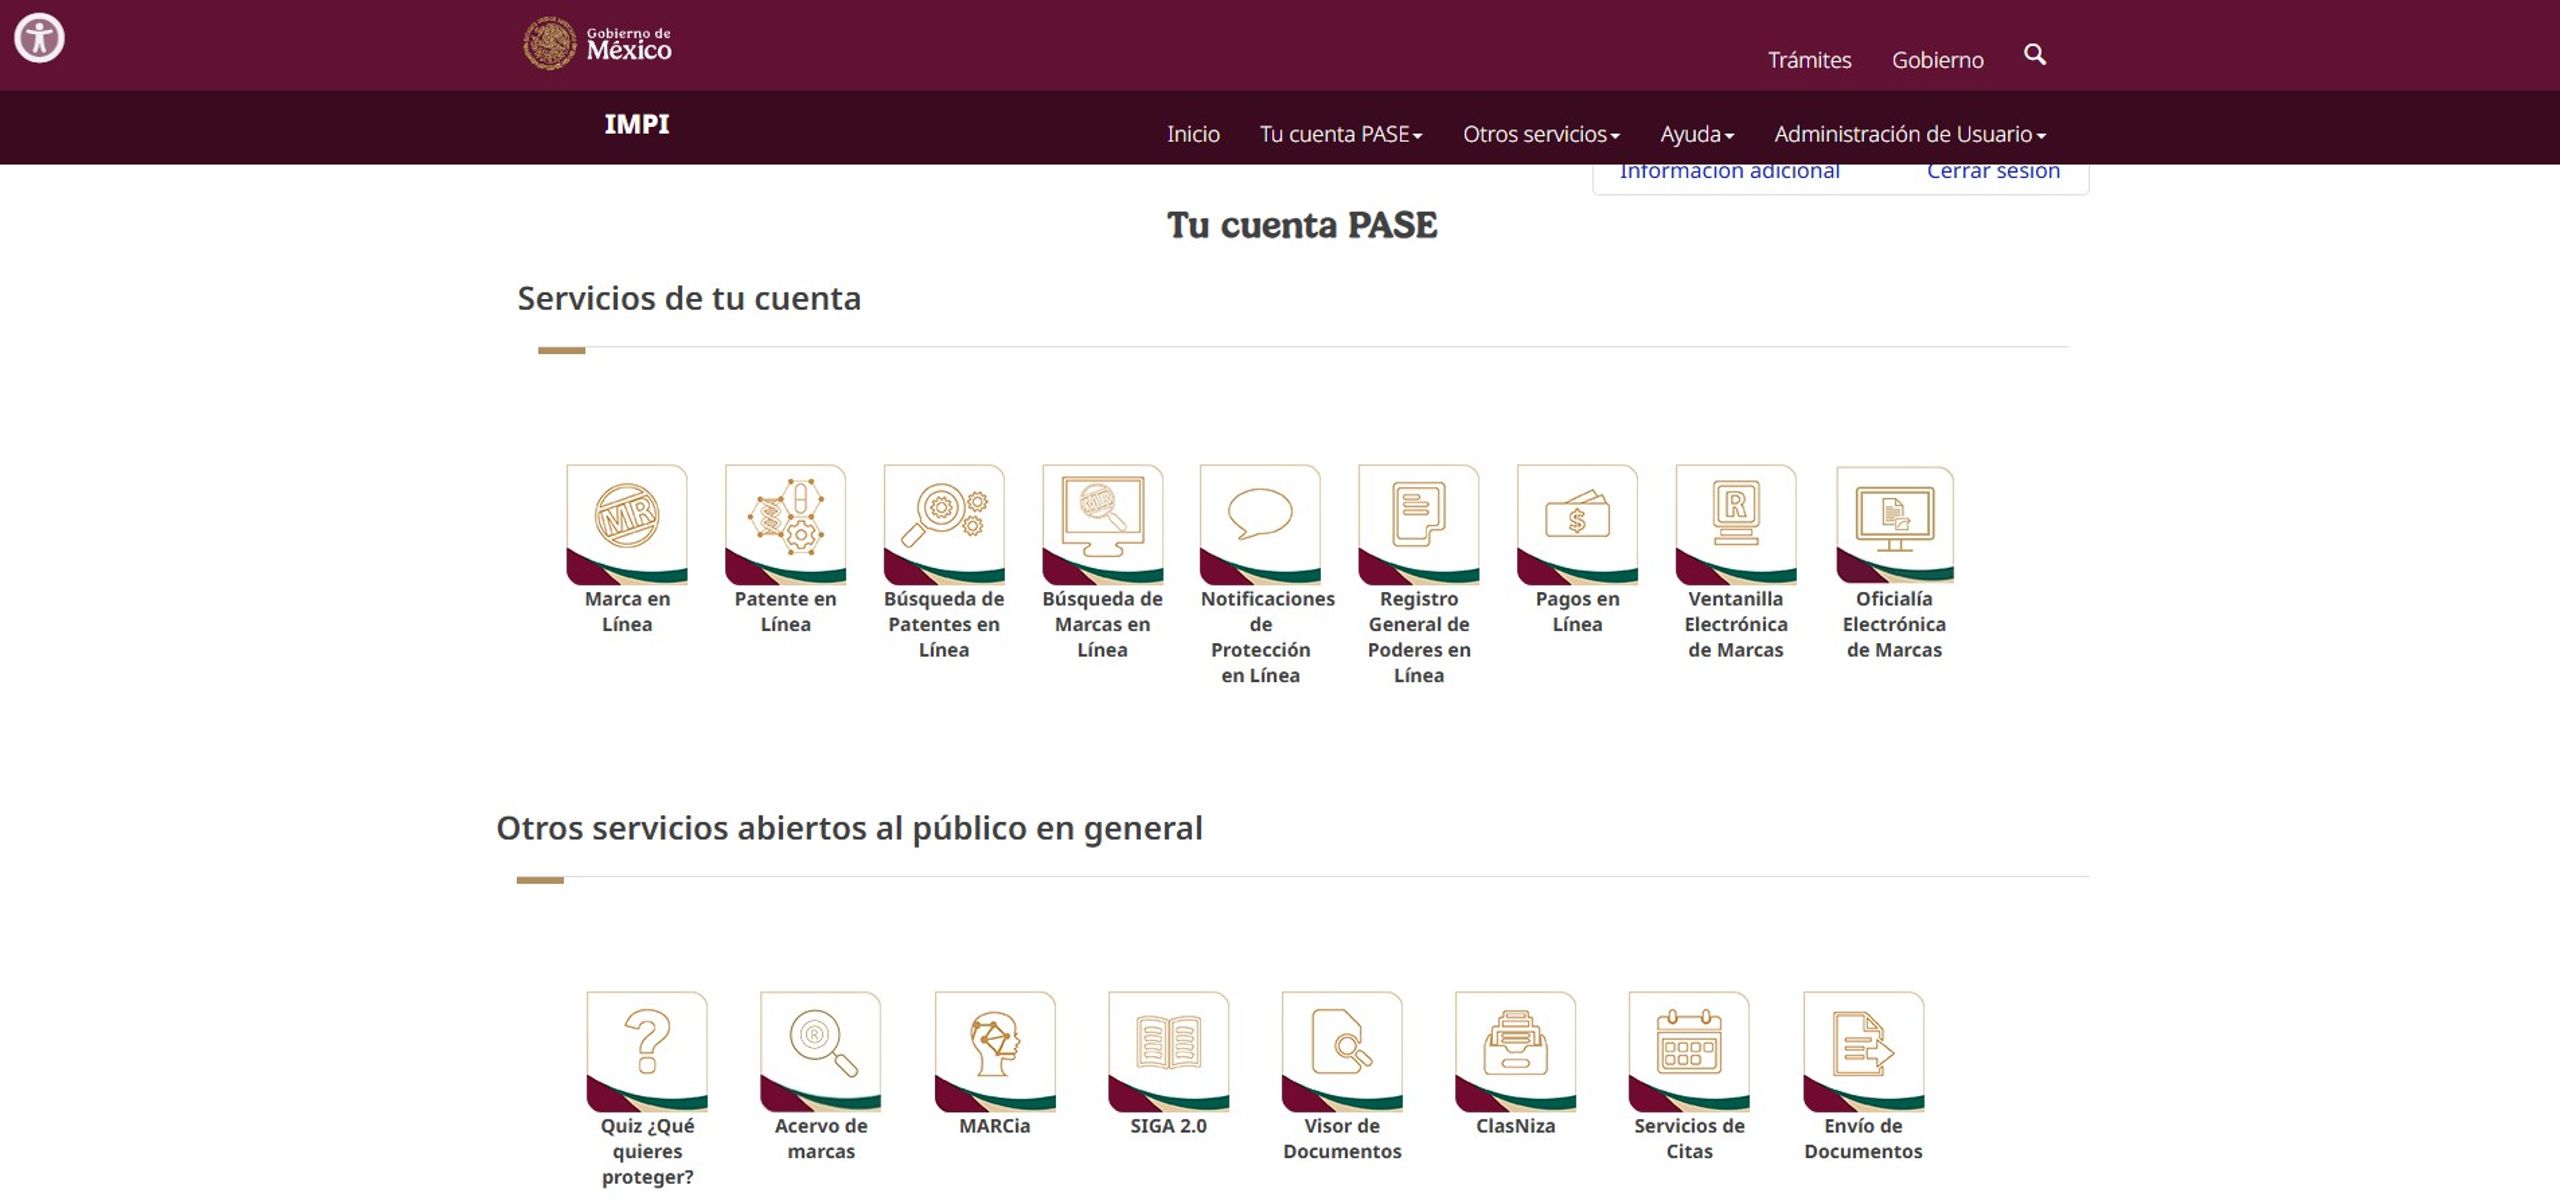Open Búsqueda de Marcas en Línea icon
2560x1202 pixels.
pyautogui.click(x=1102, y=524)
